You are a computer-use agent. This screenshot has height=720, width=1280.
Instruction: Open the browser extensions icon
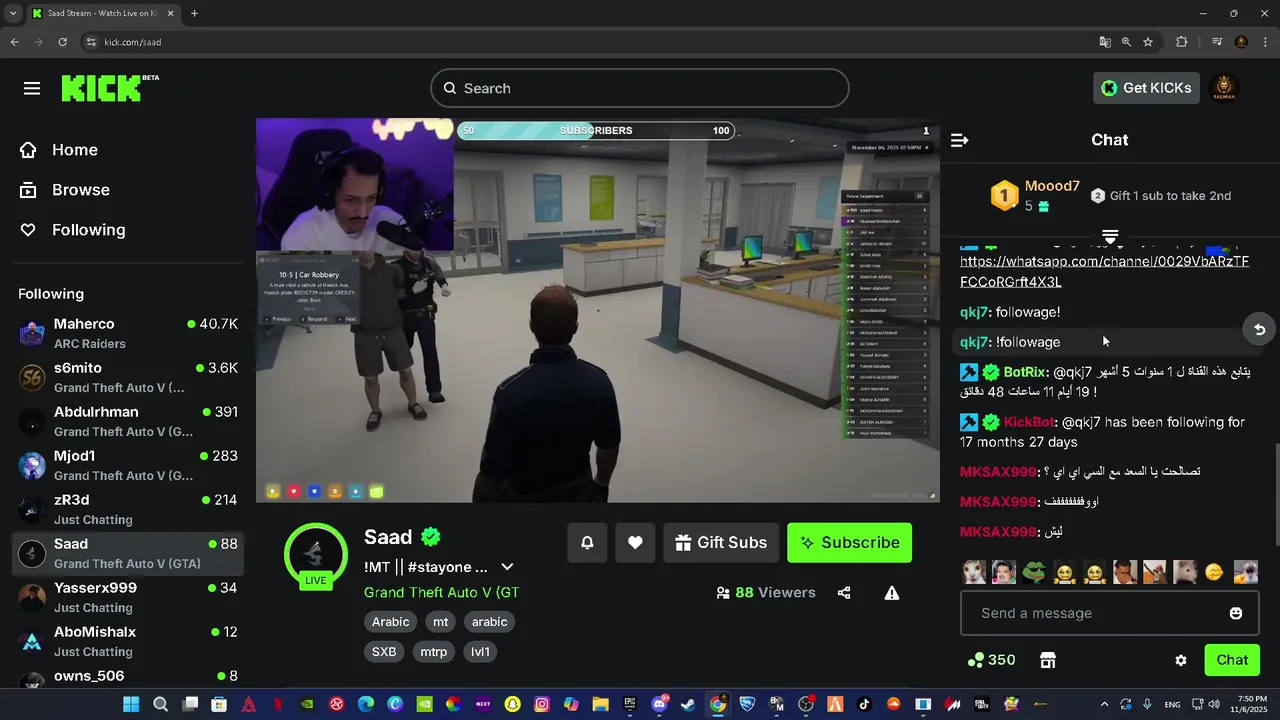(1182, 42)
